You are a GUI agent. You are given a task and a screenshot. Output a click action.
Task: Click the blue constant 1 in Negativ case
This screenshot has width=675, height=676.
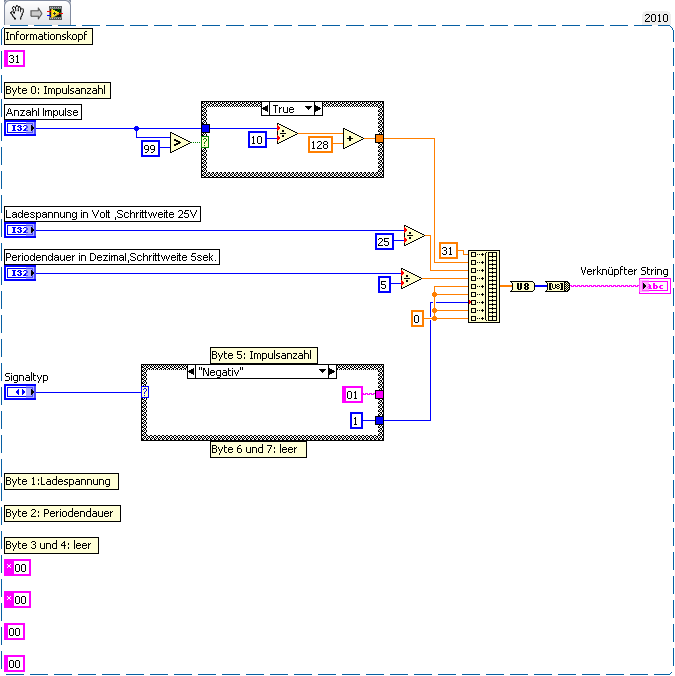pos(356,420)
